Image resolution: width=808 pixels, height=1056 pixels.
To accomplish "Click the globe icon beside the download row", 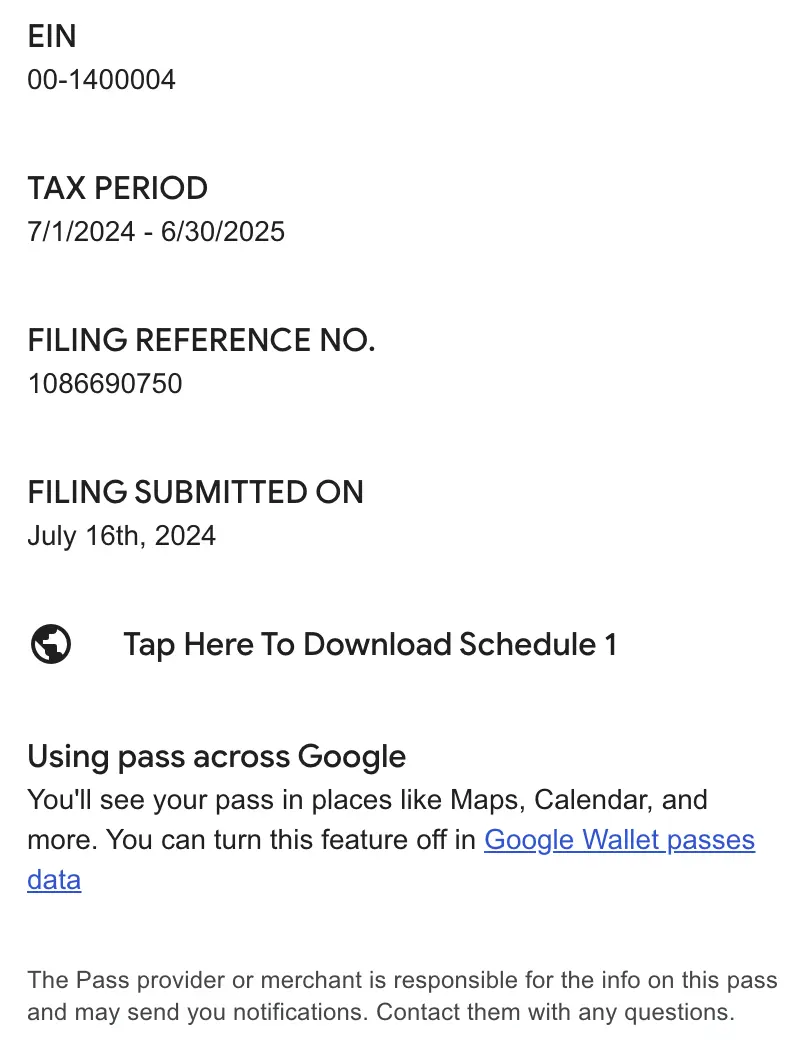I will pyautogui.click(x=51, y=644).
